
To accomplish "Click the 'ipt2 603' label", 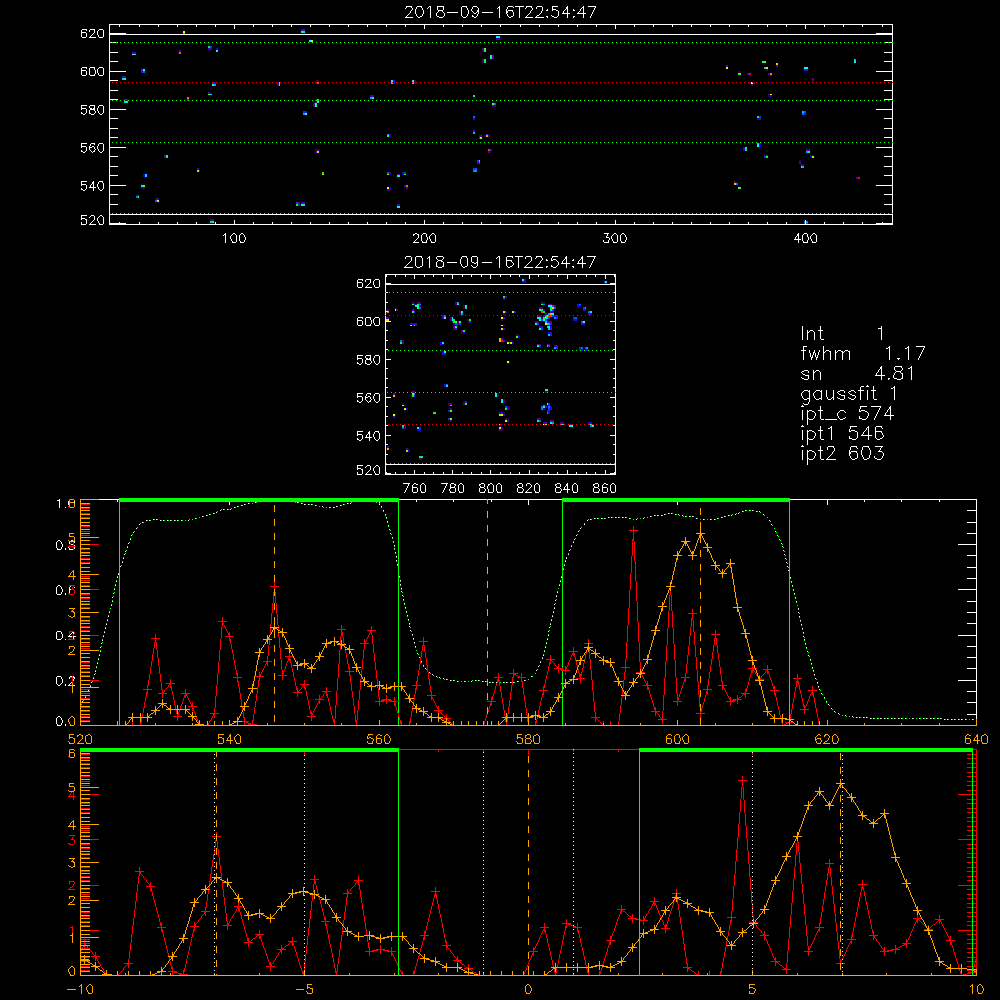I will click(842, 453).
